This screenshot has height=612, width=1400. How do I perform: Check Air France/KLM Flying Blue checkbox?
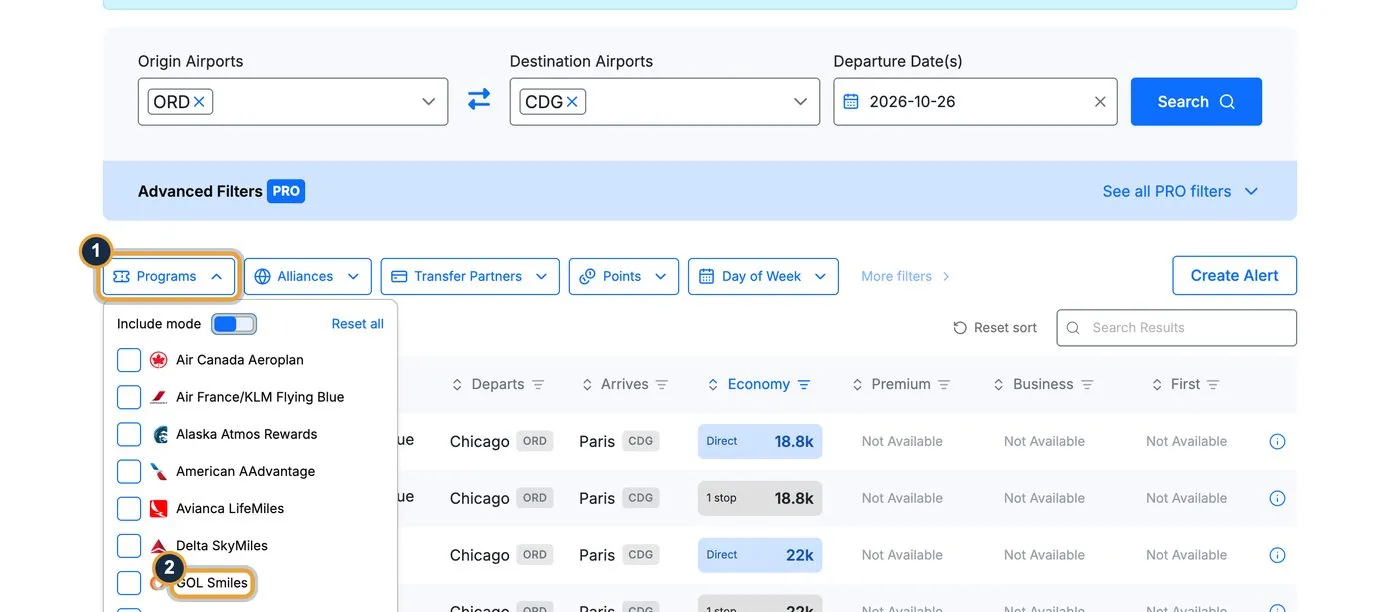tap(129, 397)
